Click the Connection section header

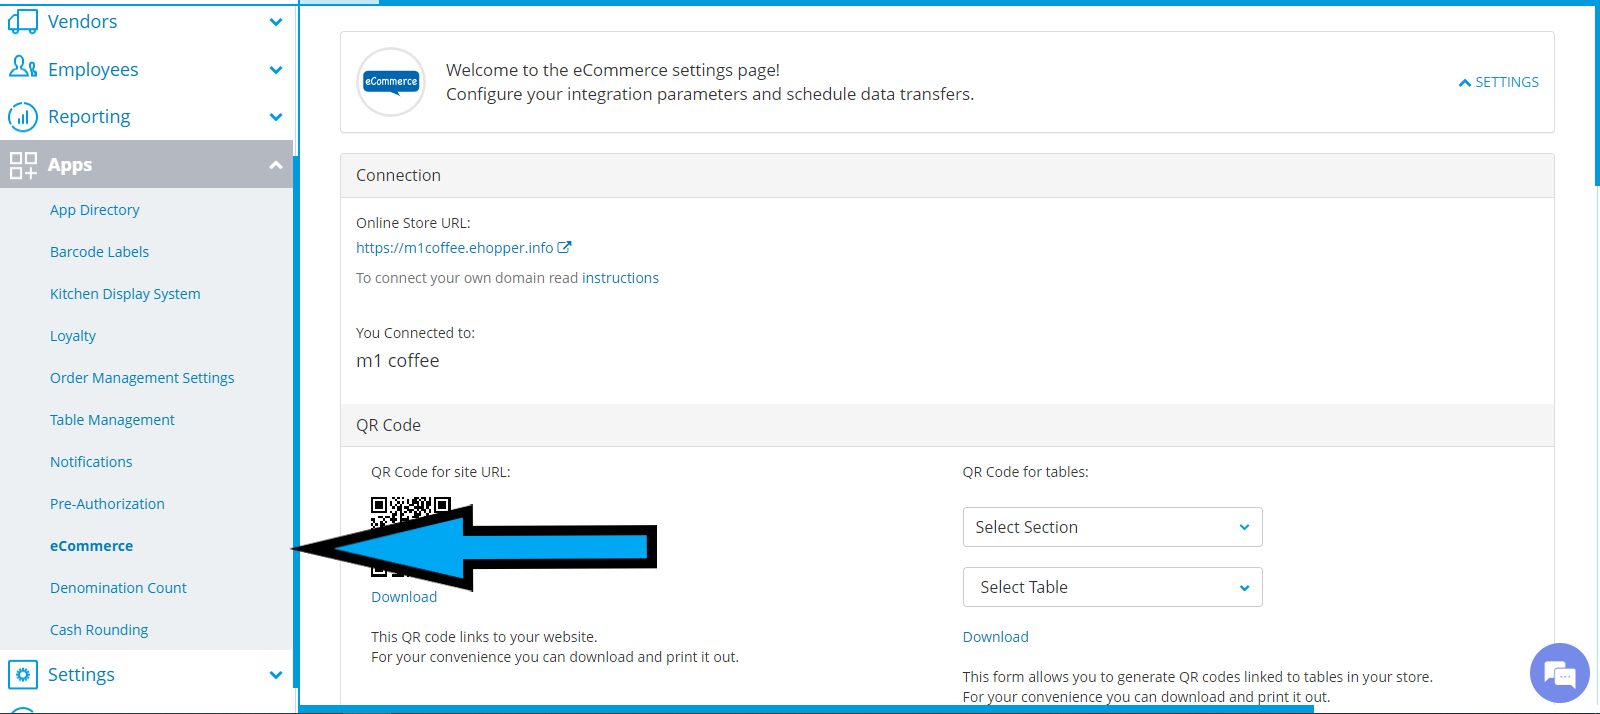pos(398,175)
